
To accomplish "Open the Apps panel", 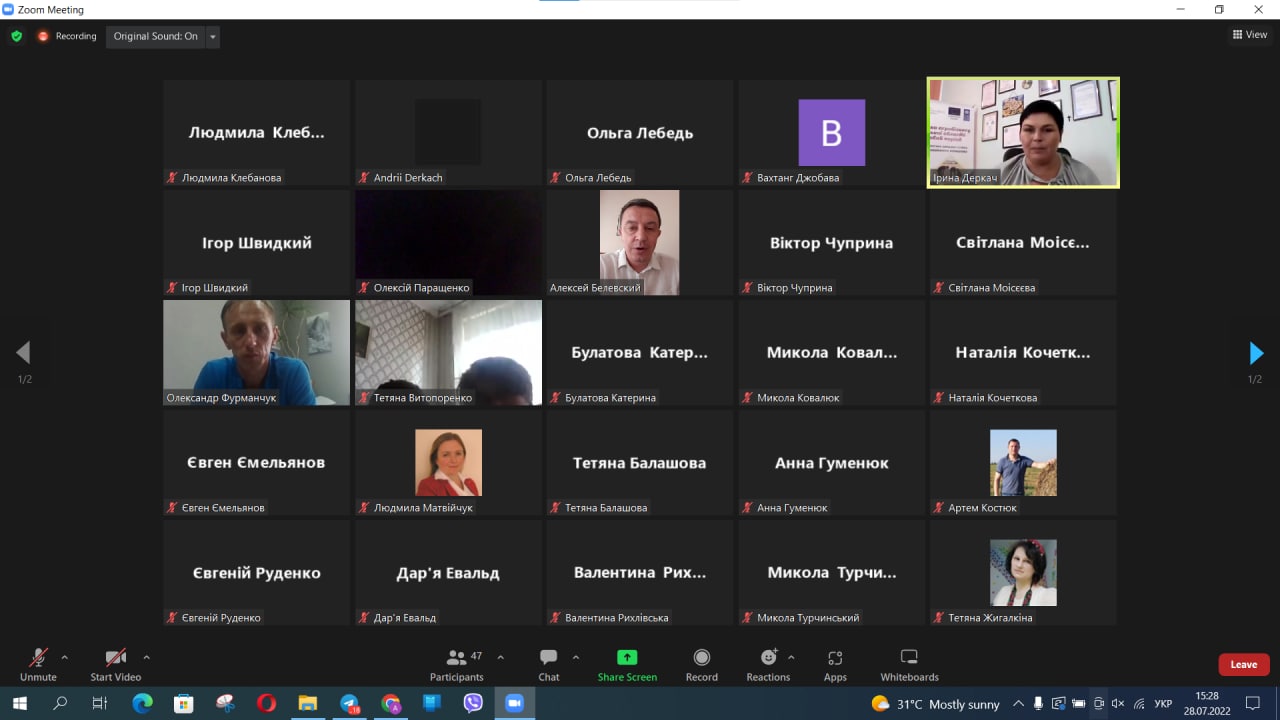I will tap(835, 664).
